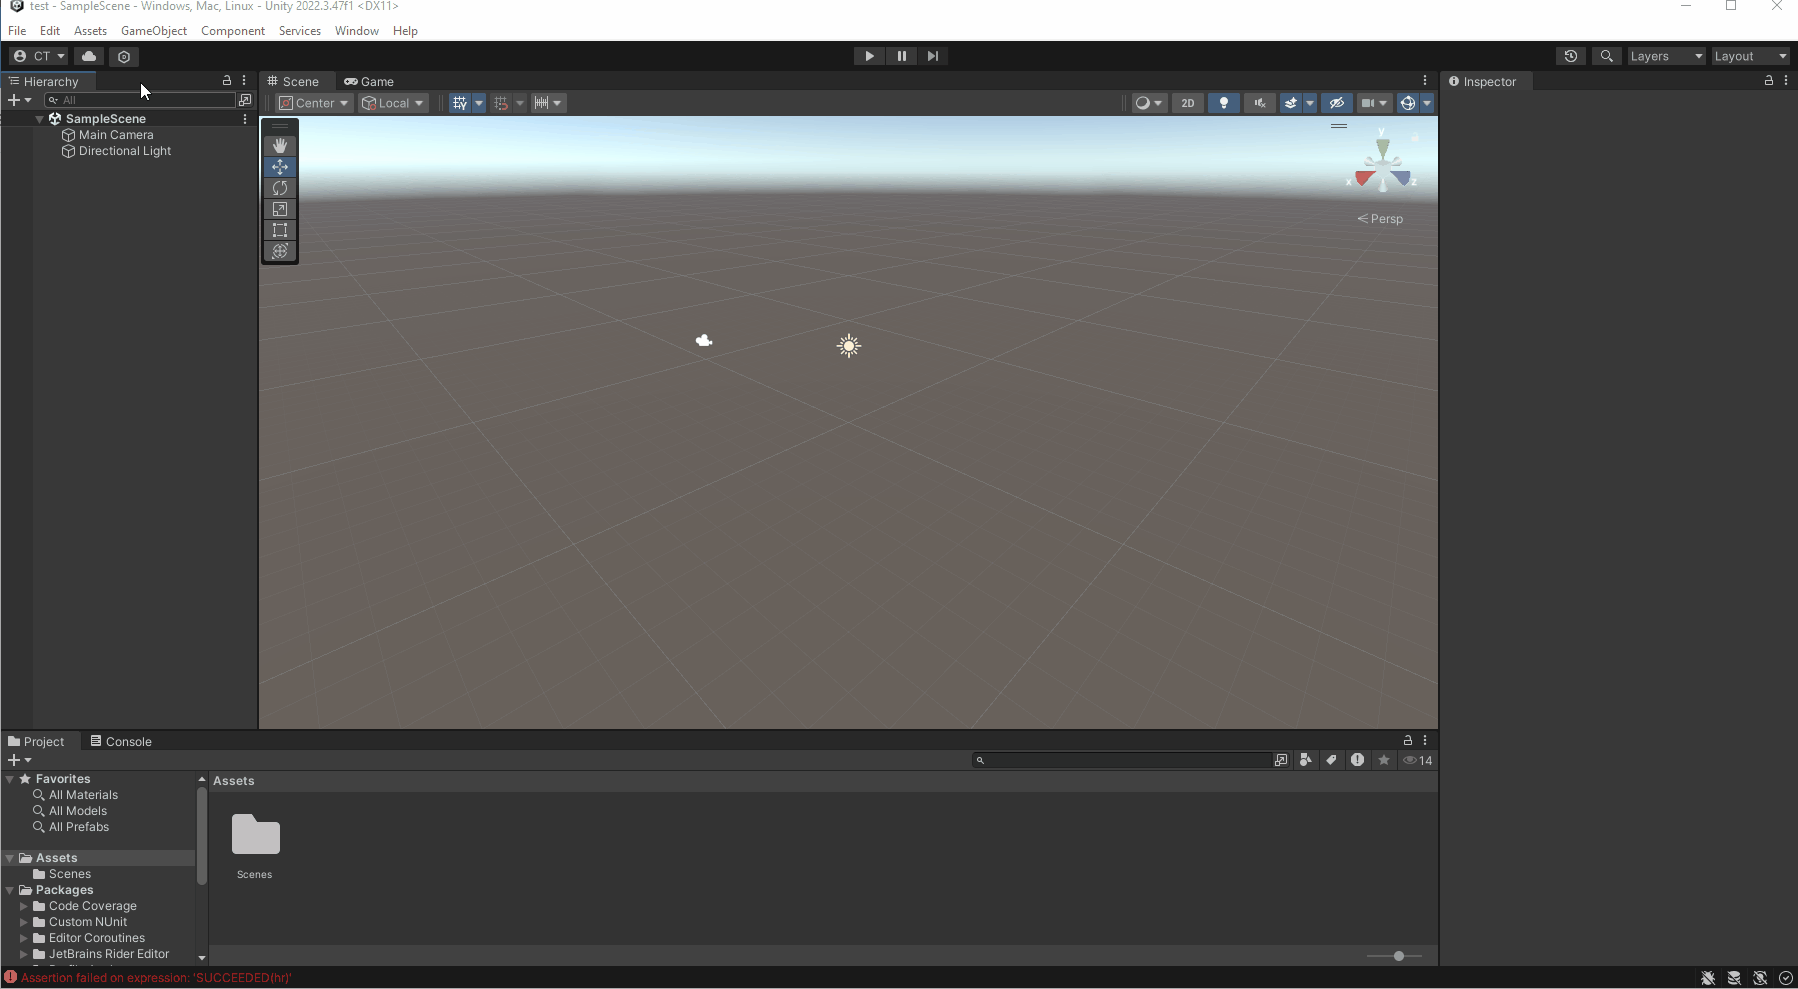Toggle scene lighting
This screenshot has height=989, width=1798.
(x=1224, y=103)
